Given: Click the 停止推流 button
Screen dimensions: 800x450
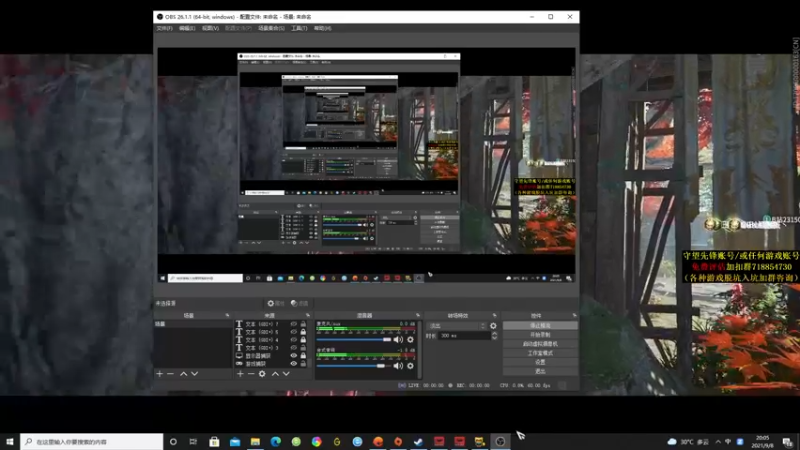Looking at the screenshot, I should (540, 326).
